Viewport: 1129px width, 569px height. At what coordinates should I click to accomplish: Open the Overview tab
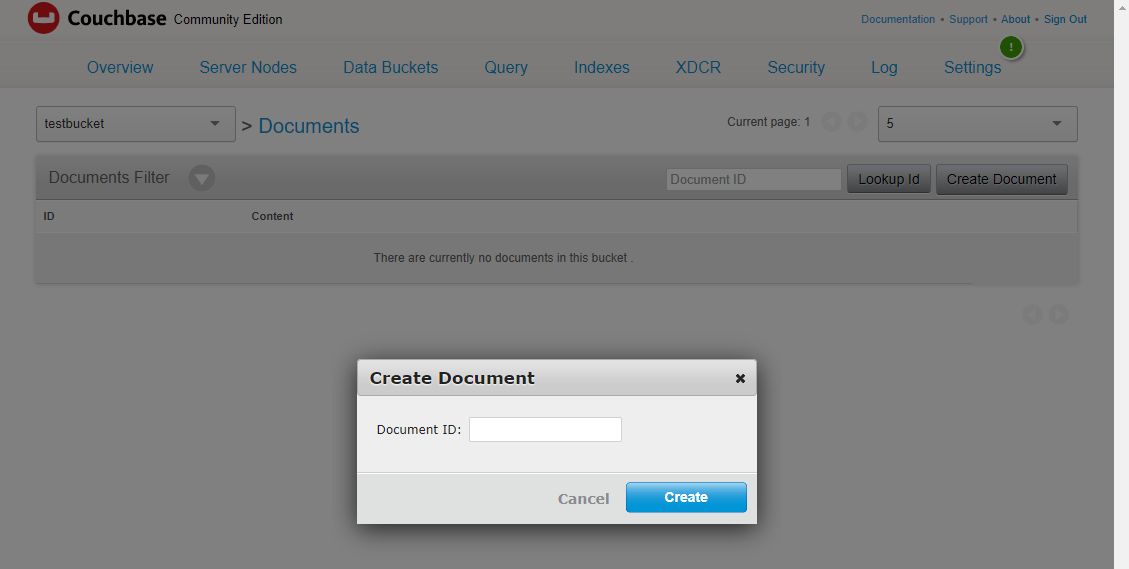click(x=120, y=68)
